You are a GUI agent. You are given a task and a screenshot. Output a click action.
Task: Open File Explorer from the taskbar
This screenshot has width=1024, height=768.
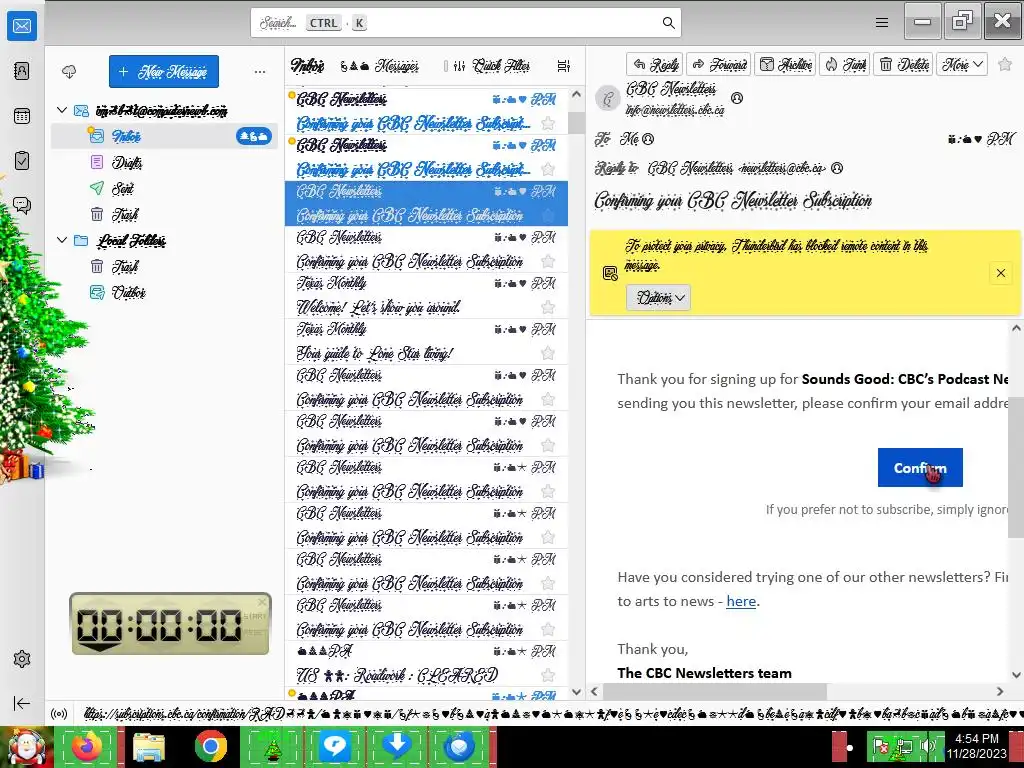coord(149,746)
